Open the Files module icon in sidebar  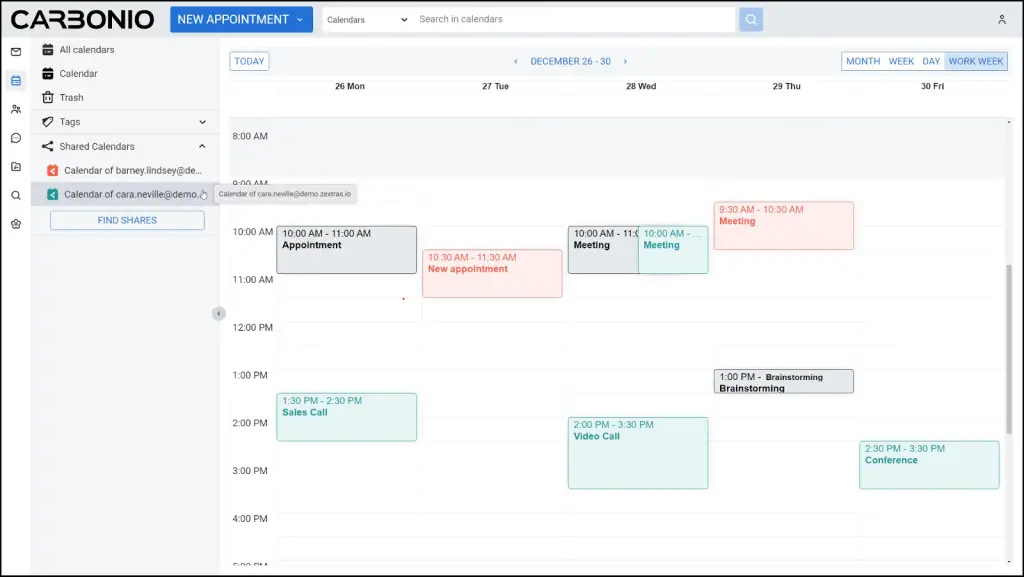(x=16, y=166)
